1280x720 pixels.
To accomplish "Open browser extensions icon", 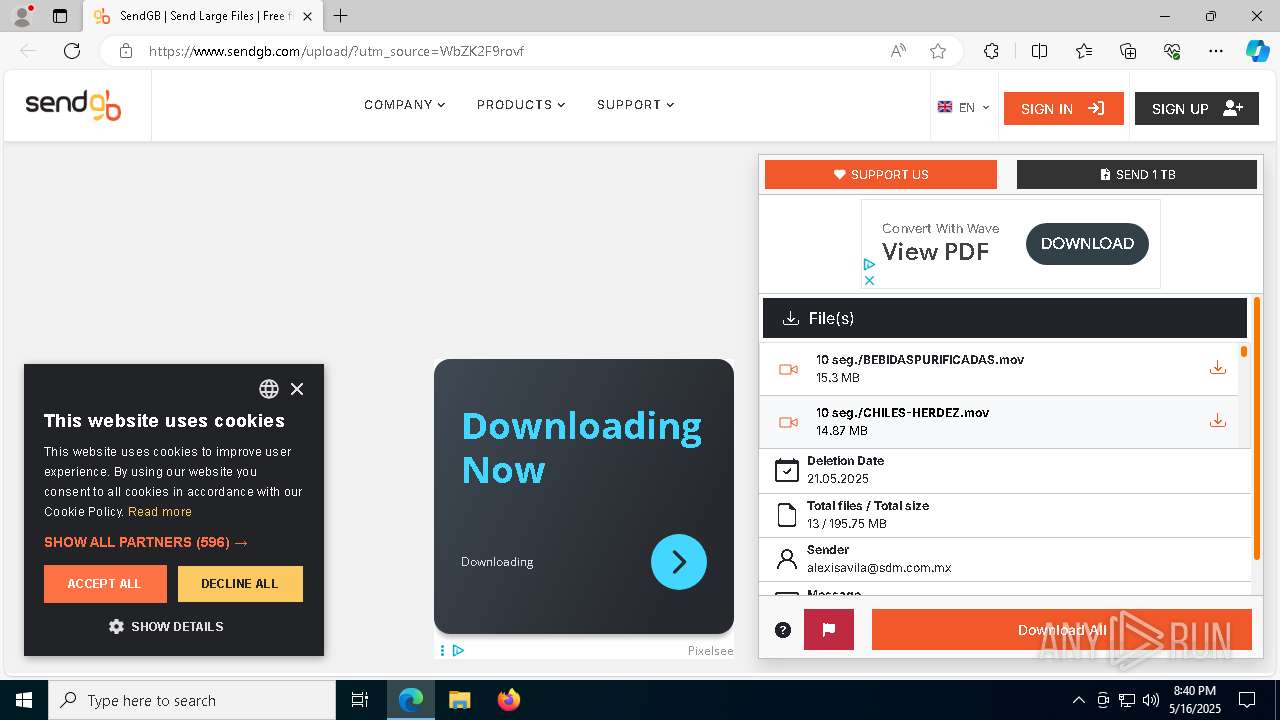I will click(x=991, y=51).
